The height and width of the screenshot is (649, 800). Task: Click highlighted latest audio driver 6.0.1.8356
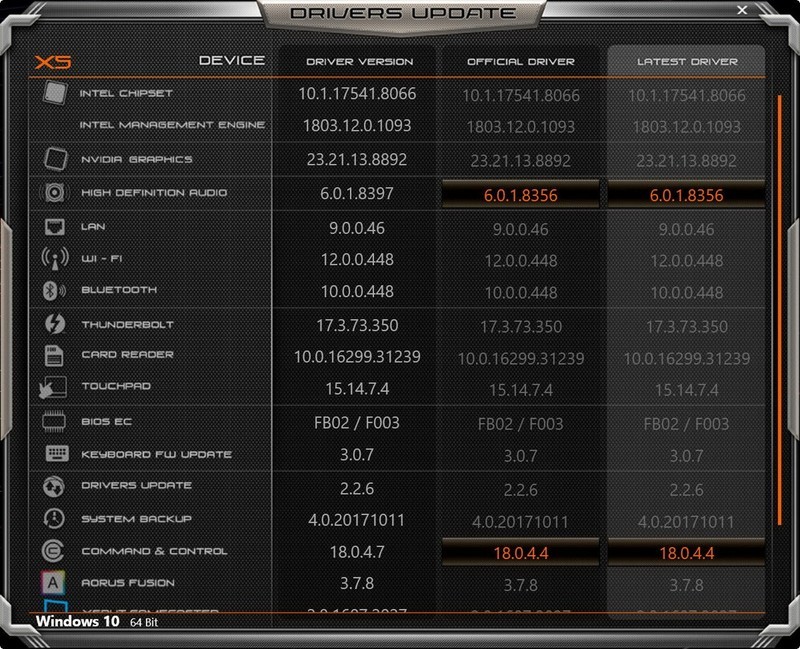tap(686, 195)
